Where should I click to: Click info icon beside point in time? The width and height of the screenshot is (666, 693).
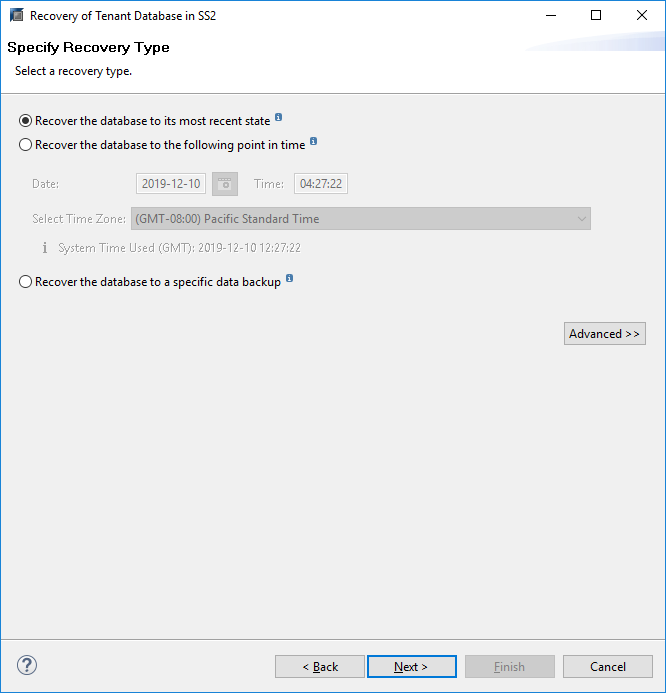pyautogui.click(x=314, y=142)
